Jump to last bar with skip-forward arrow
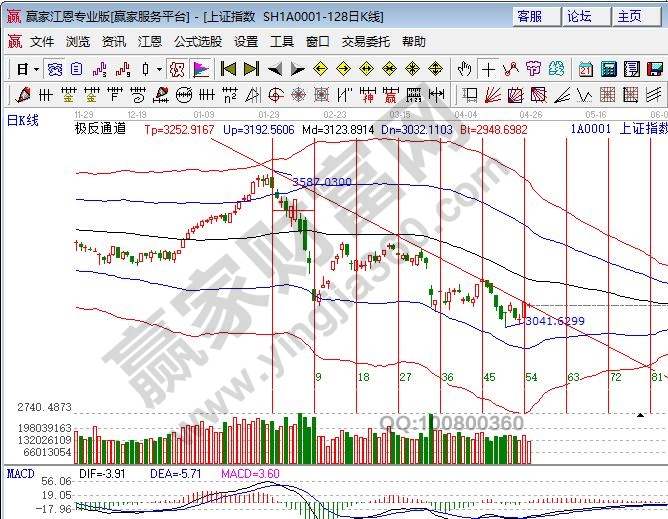The width and height of the screenshot is (668, 519). pos(251,69)
